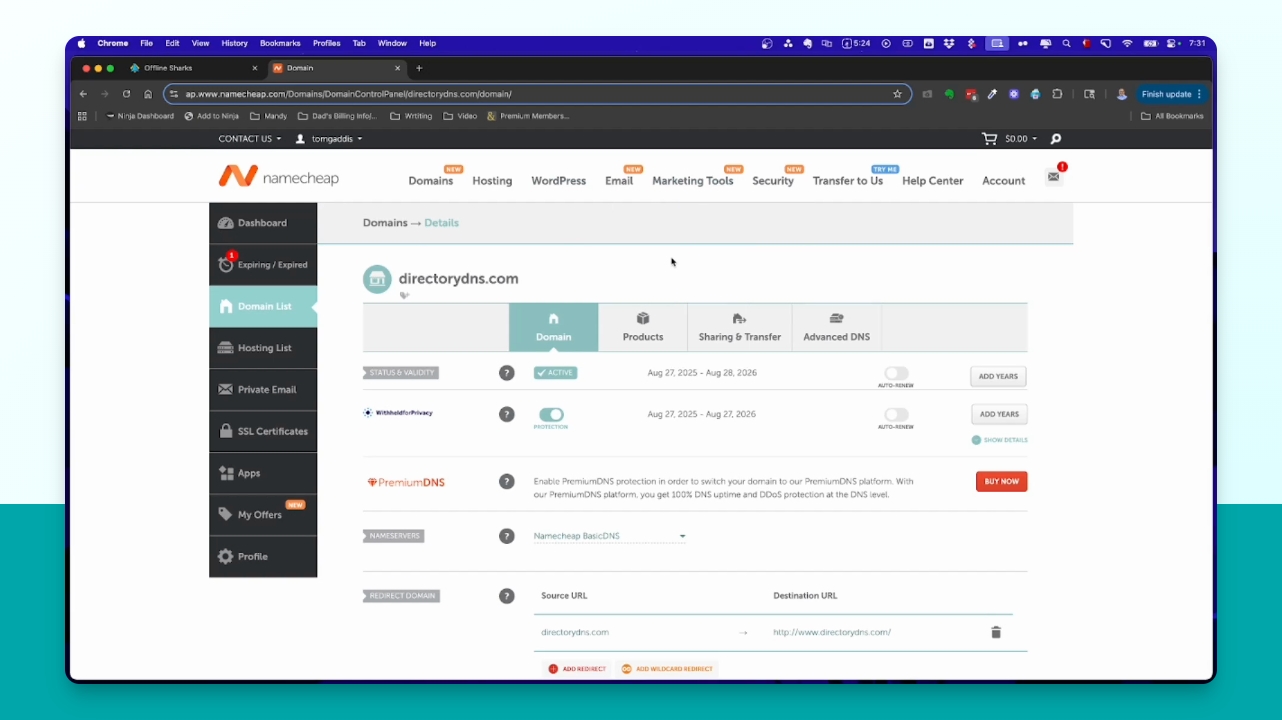Open the All Bookmarks folder

point(1173,116)
